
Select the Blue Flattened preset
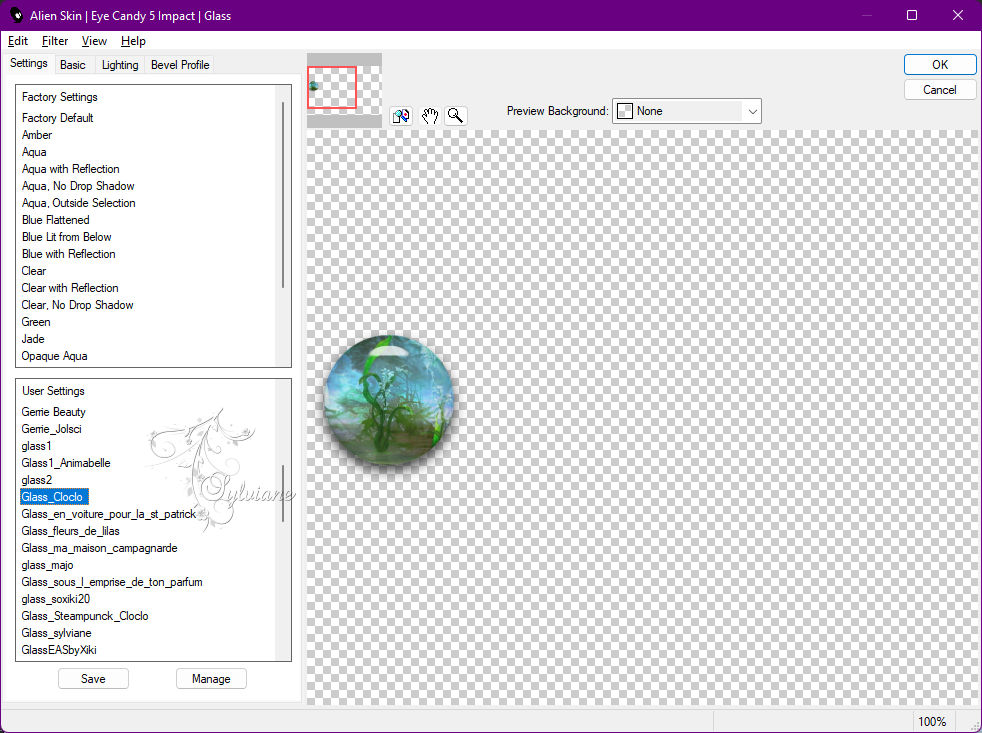pyautogui.click(x=55, y=220)
